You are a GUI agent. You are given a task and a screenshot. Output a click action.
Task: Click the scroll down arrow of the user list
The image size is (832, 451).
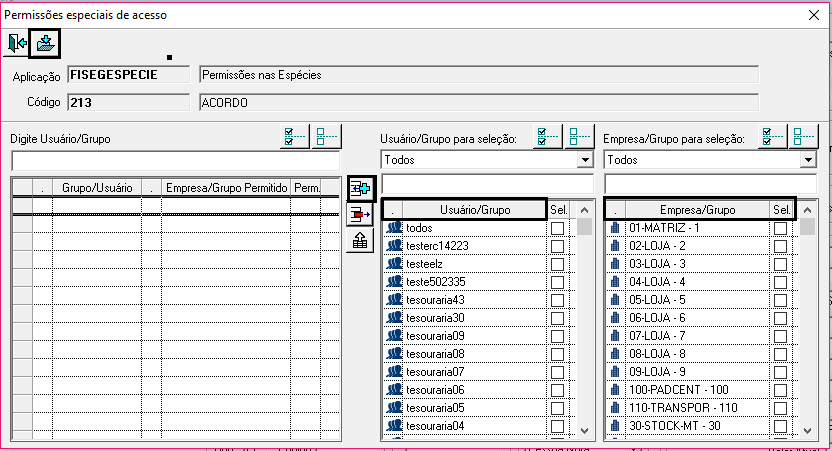(585, 431)
